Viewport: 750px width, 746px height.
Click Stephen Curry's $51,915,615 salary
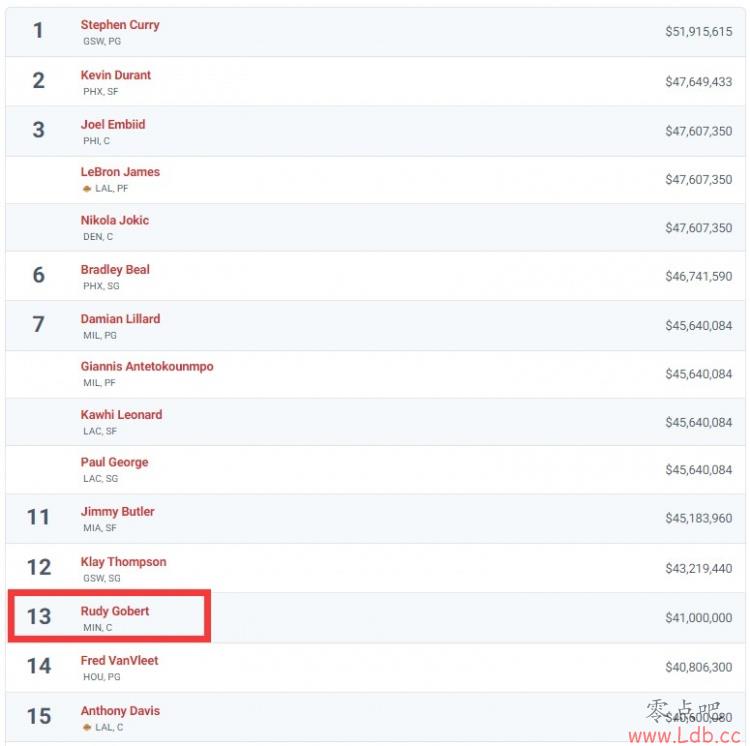click(x=698, y=32)
